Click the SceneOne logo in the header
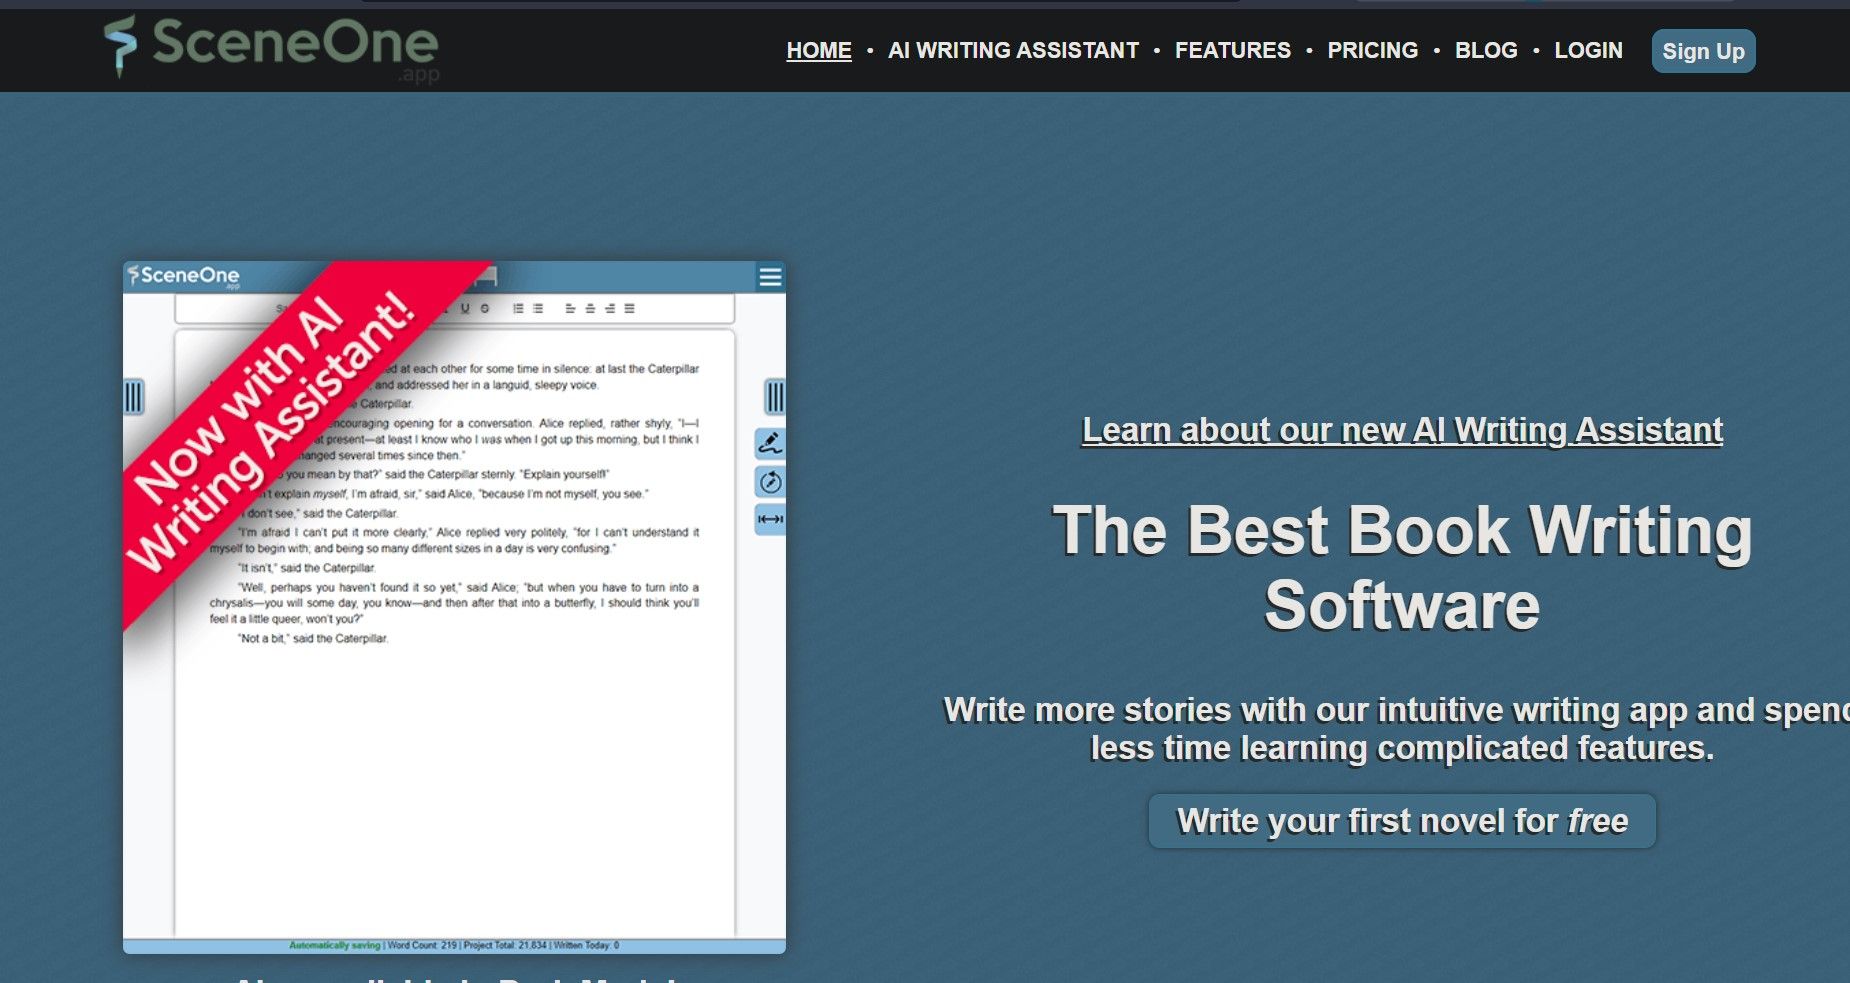The width and height of the screenshot is (1850, 983). [x=271, y=47]
